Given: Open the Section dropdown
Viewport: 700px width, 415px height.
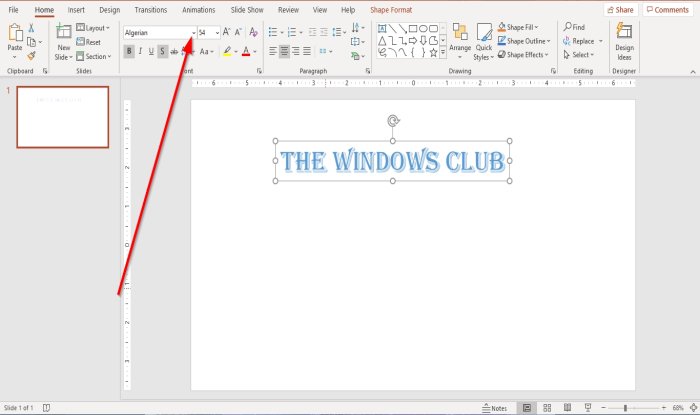Looking at the screenshot, I should coord(93,56).
